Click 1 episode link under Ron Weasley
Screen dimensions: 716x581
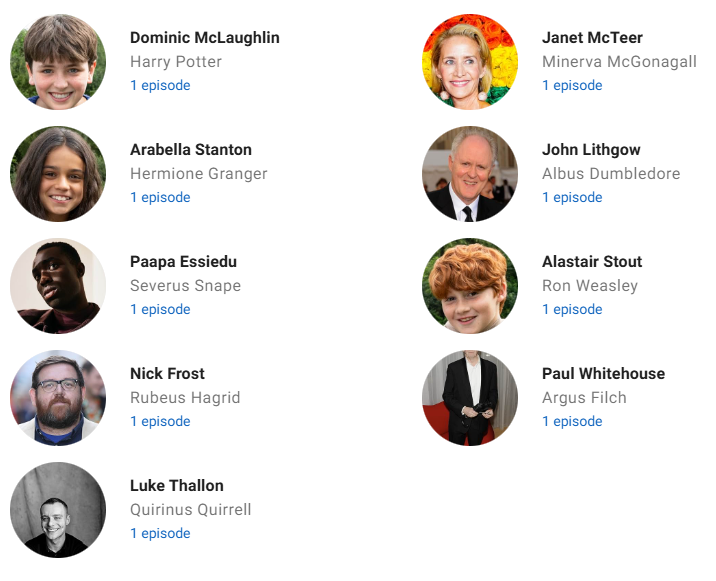[x=572, y=309]
